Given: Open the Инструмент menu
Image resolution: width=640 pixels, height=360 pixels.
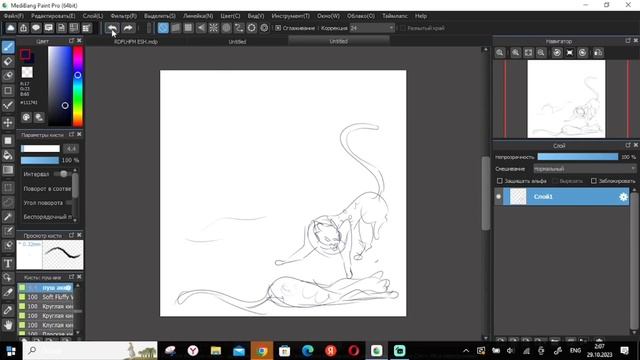Looking at the screenshot, I should (290, 16).
